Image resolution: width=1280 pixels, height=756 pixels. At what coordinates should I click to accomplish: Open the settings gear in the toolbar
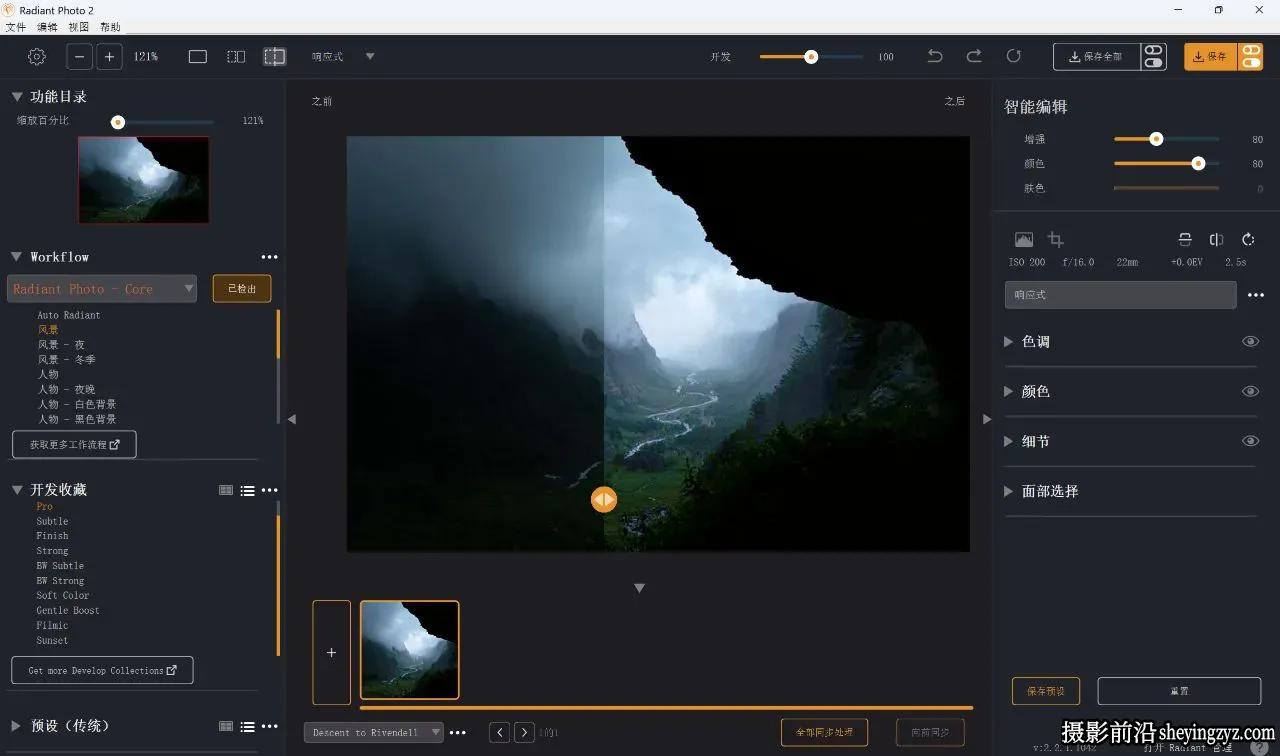37,57
